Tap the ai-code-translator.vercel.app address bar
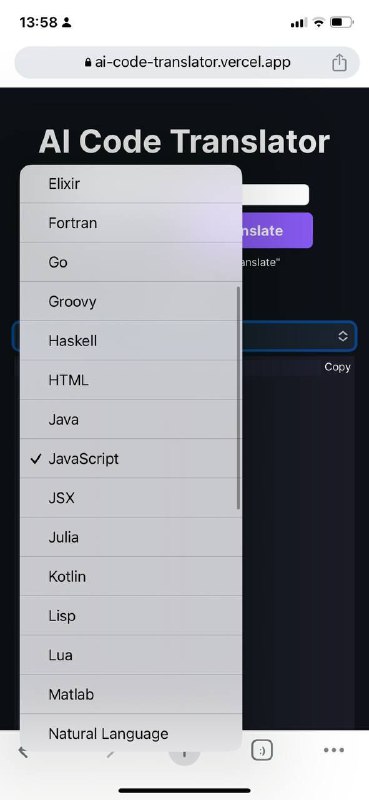369x800 pixels. tap(187, 62)
